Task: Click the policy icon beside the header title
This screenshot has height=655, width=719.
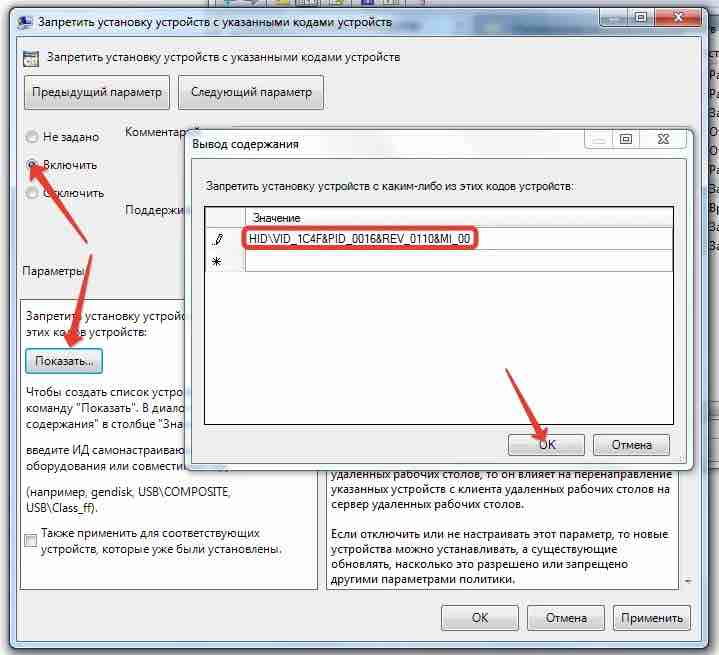Action: 31,58
